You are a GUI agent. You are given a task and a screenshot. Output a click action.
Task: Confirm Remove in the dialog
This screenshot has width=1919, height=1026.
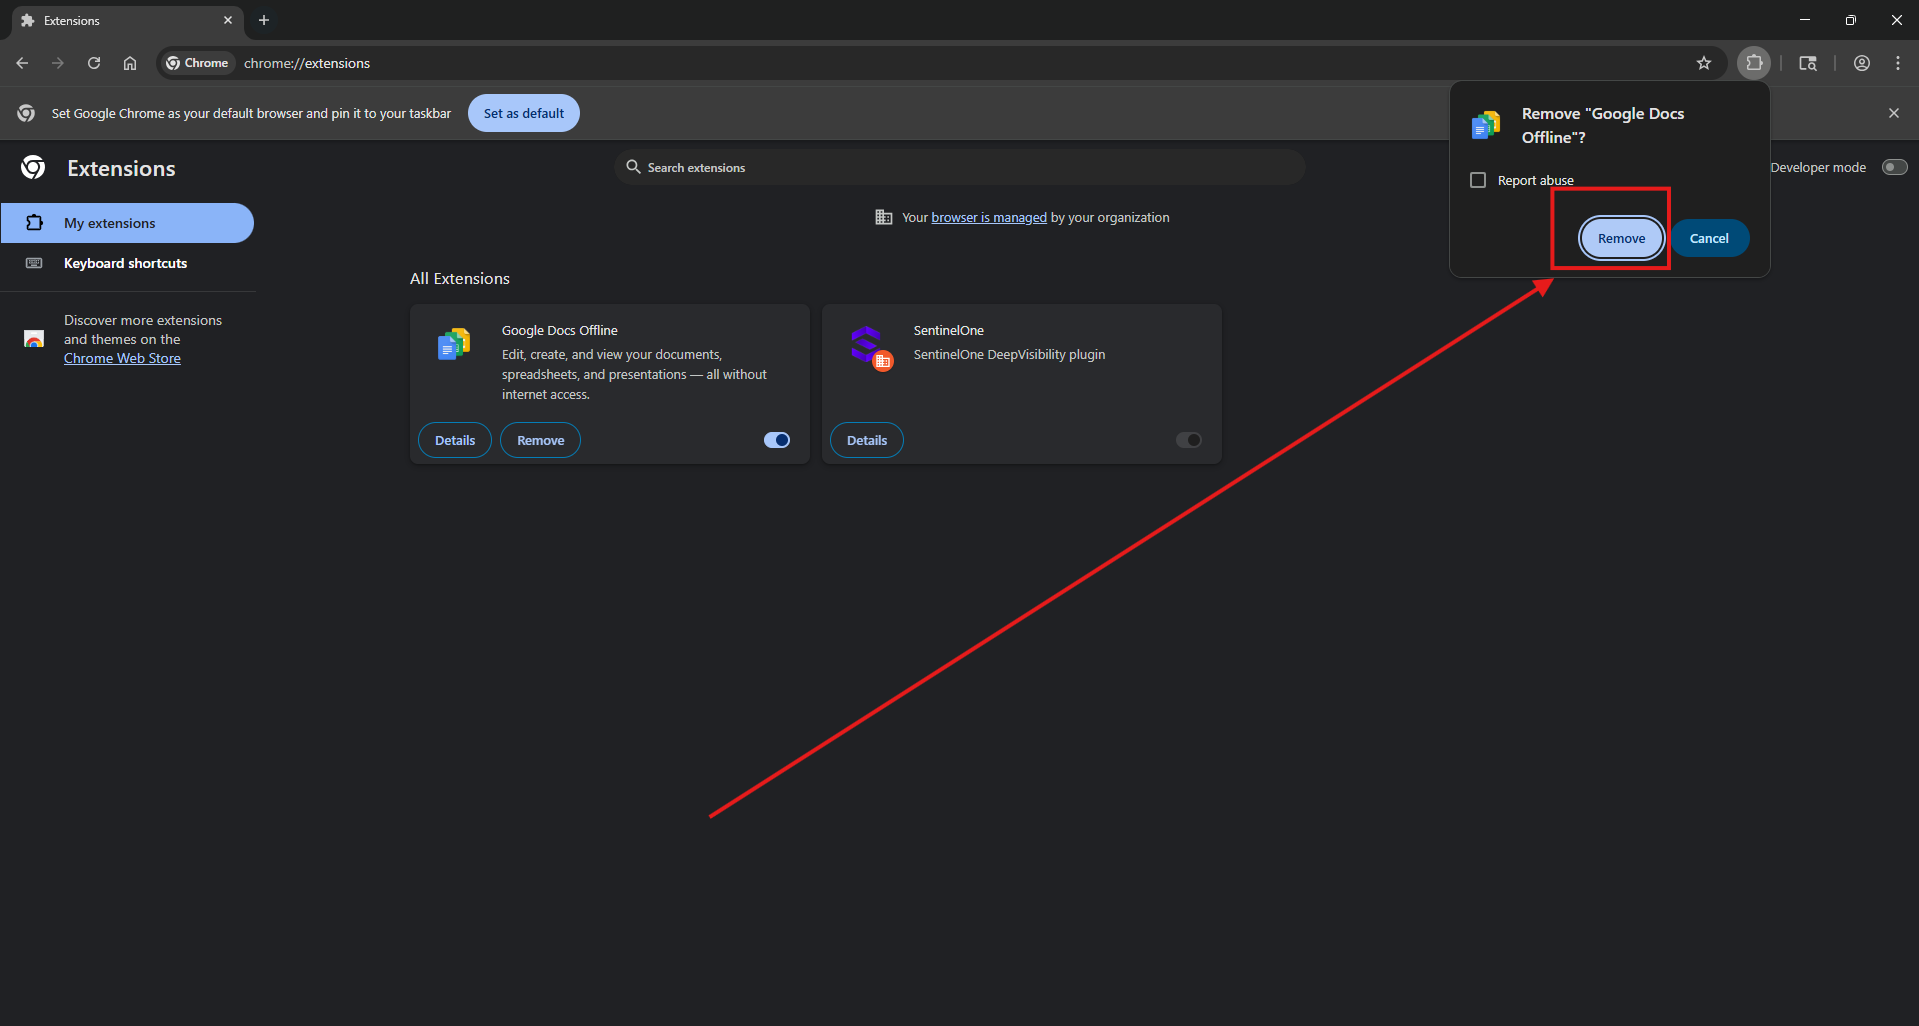[x=1621, y=238]
